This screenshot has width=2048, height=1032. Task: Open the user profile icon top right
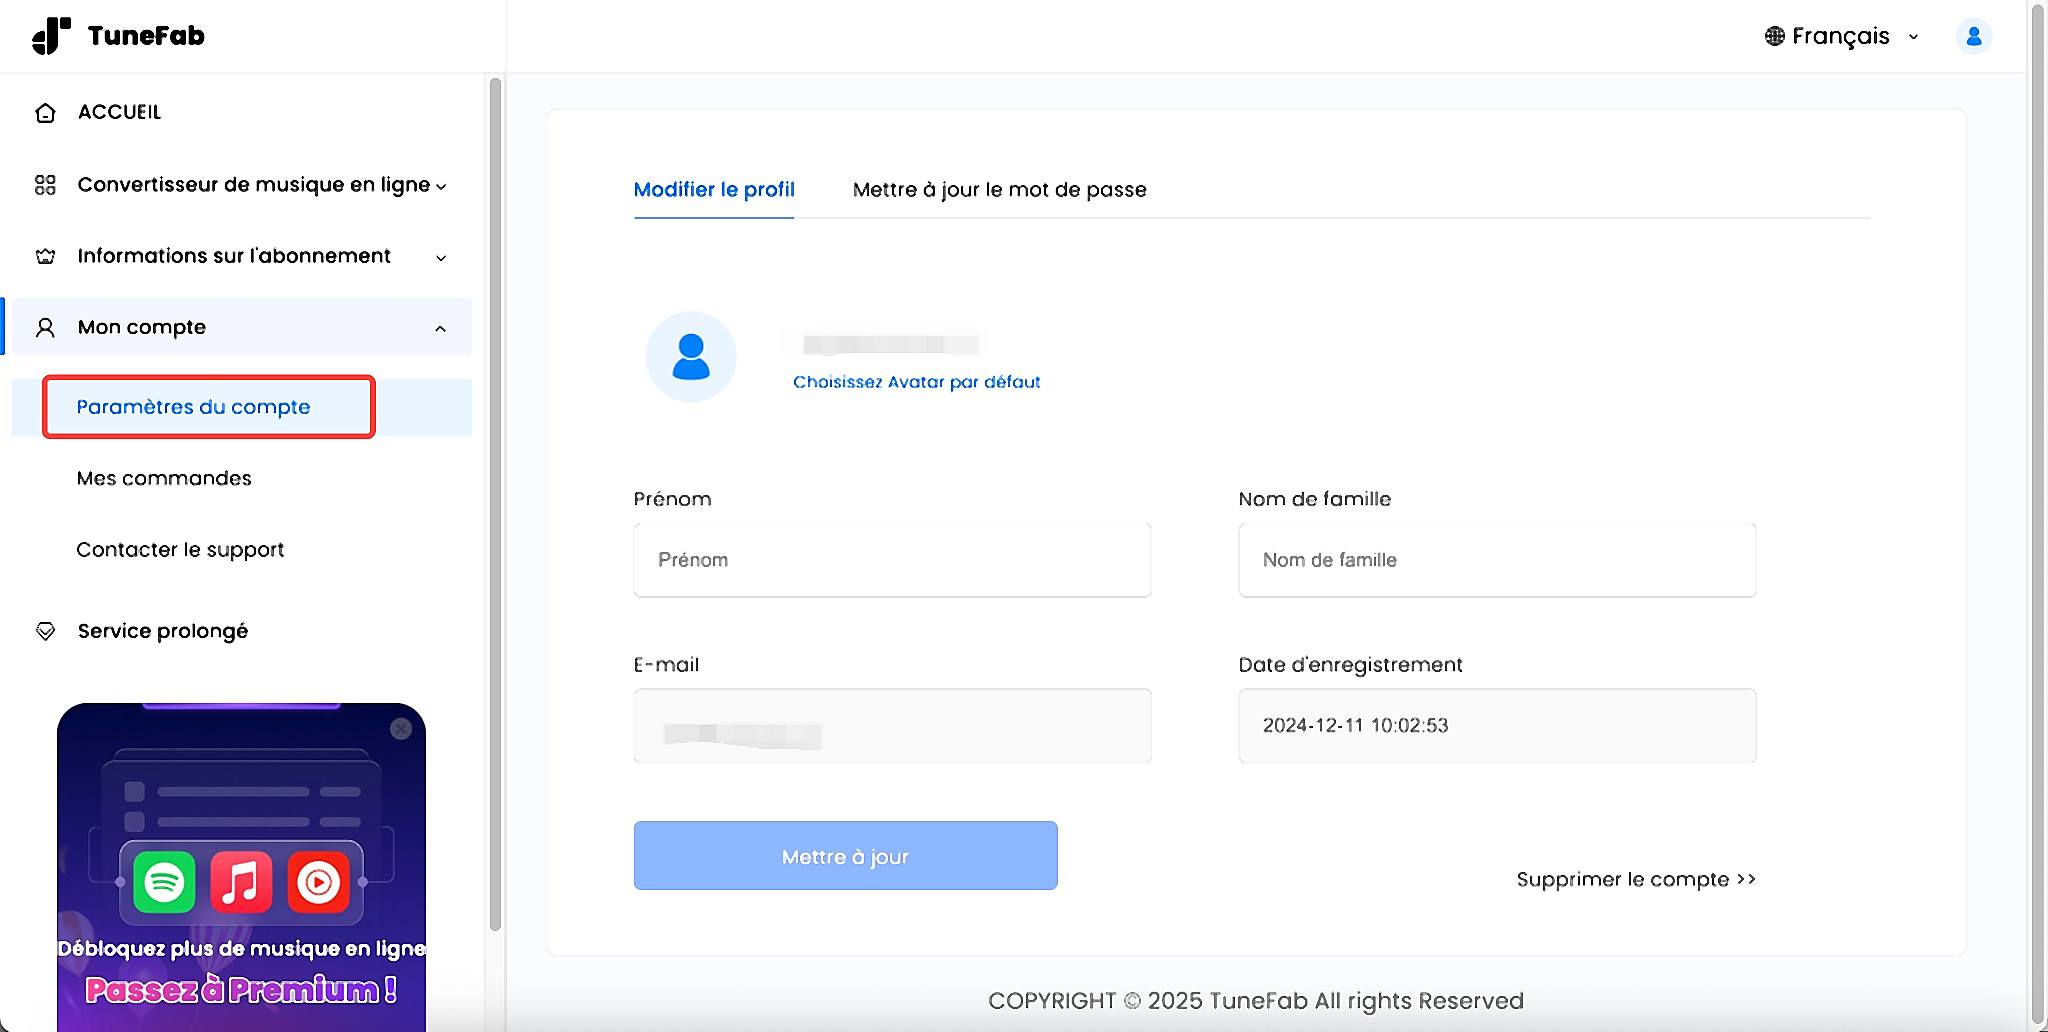coord(1973,35)
